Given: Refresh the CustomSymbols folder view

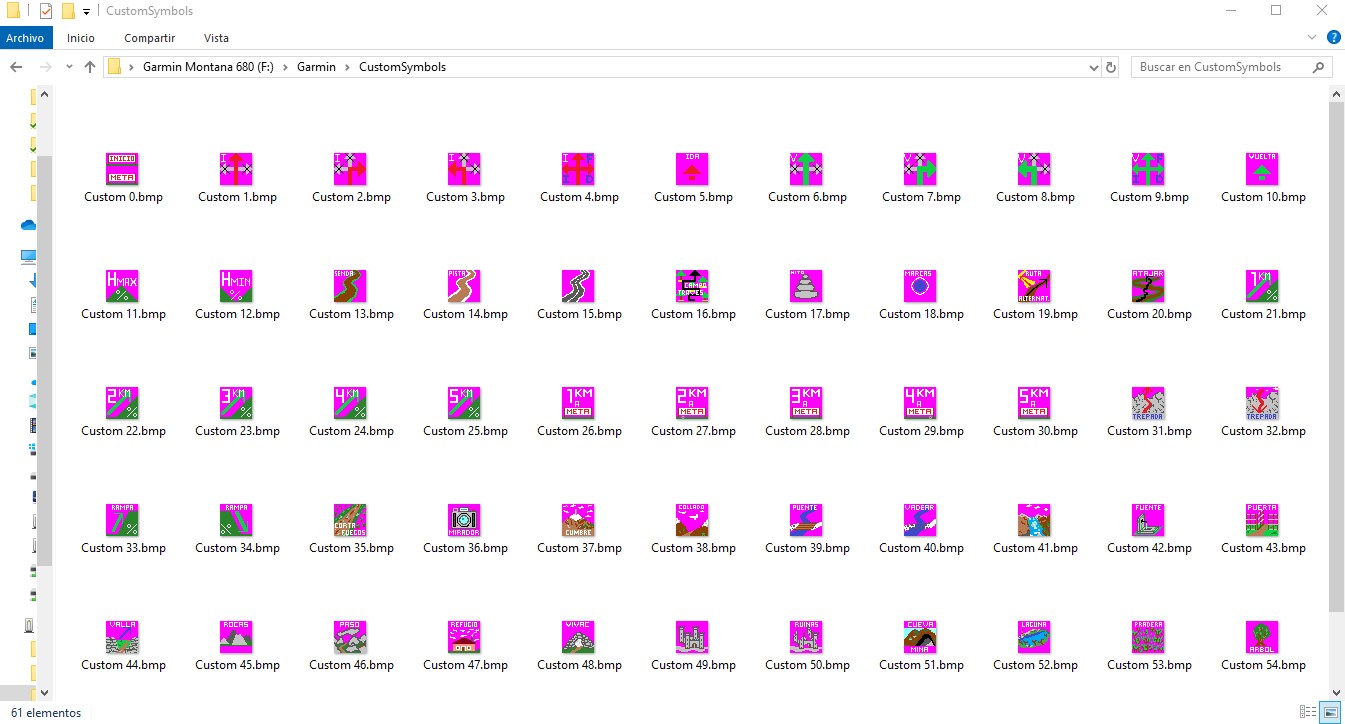Looking at the screenshot, I should click(1110, 67).
